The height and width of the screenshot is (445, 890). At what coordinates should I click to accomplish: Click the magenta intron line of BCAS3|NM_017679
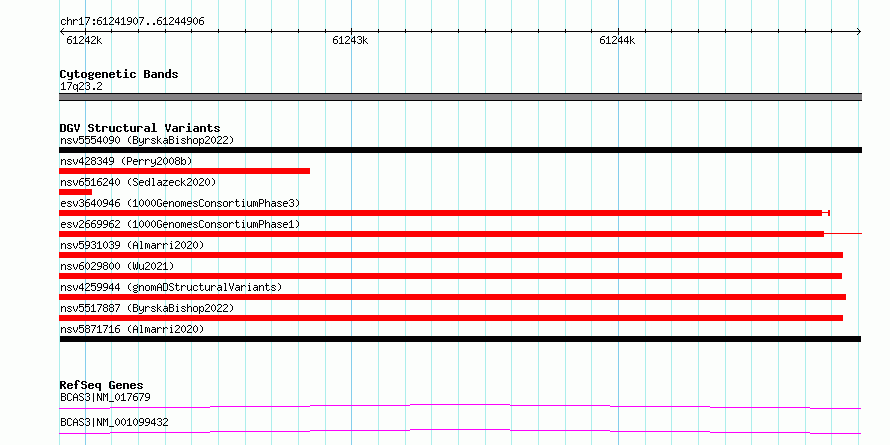460,406
